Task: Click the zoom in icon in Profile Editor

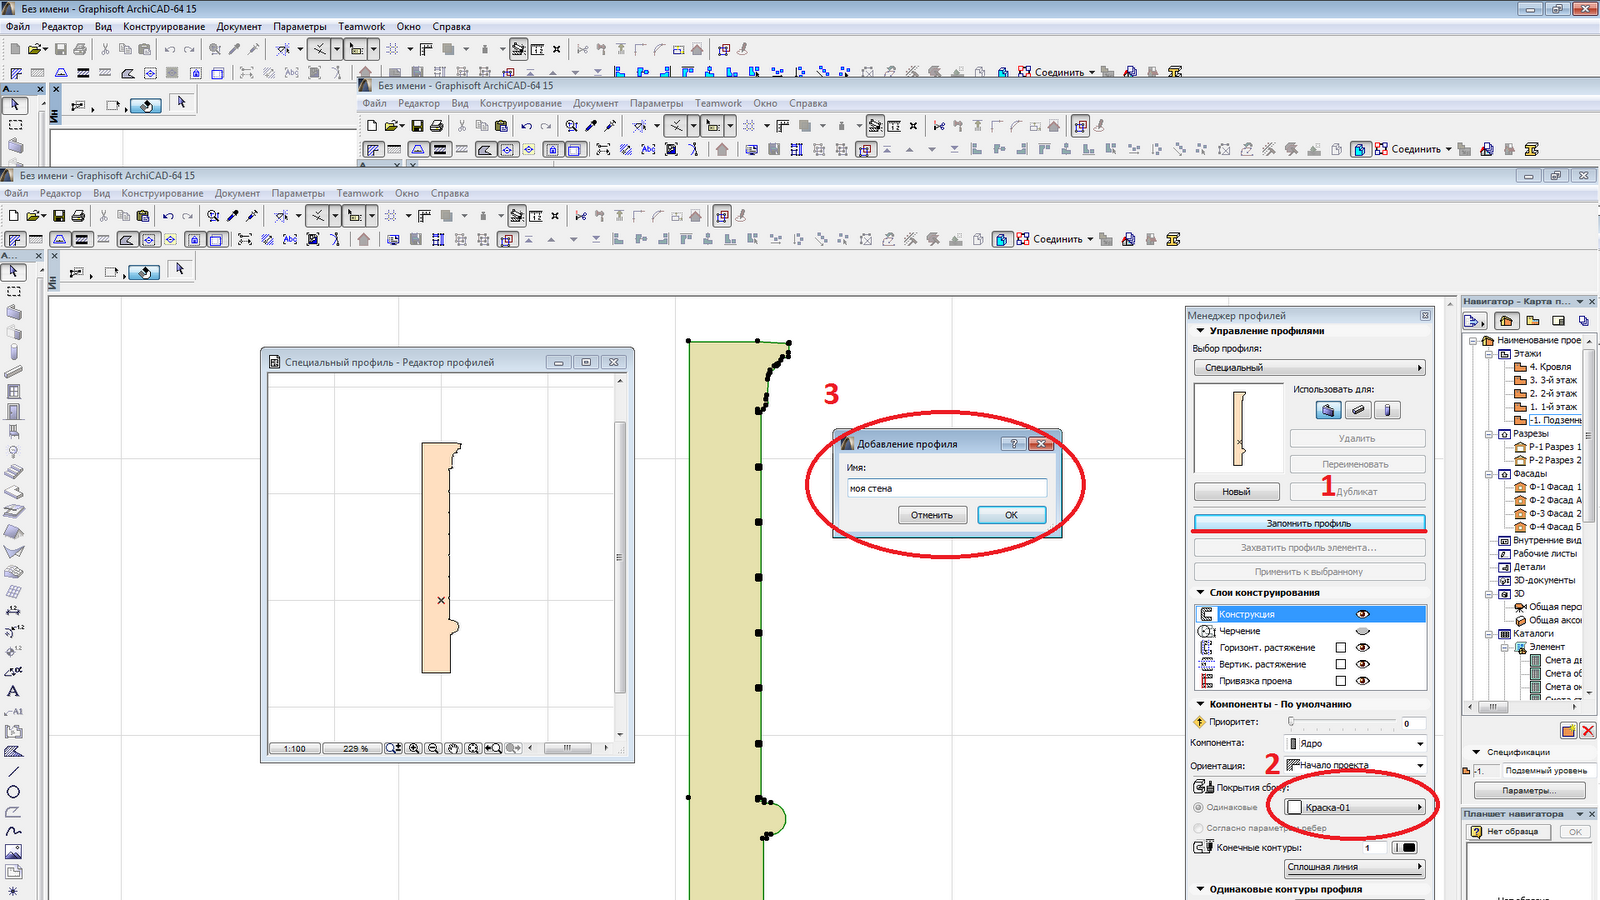Action: [x=413, y=748]
